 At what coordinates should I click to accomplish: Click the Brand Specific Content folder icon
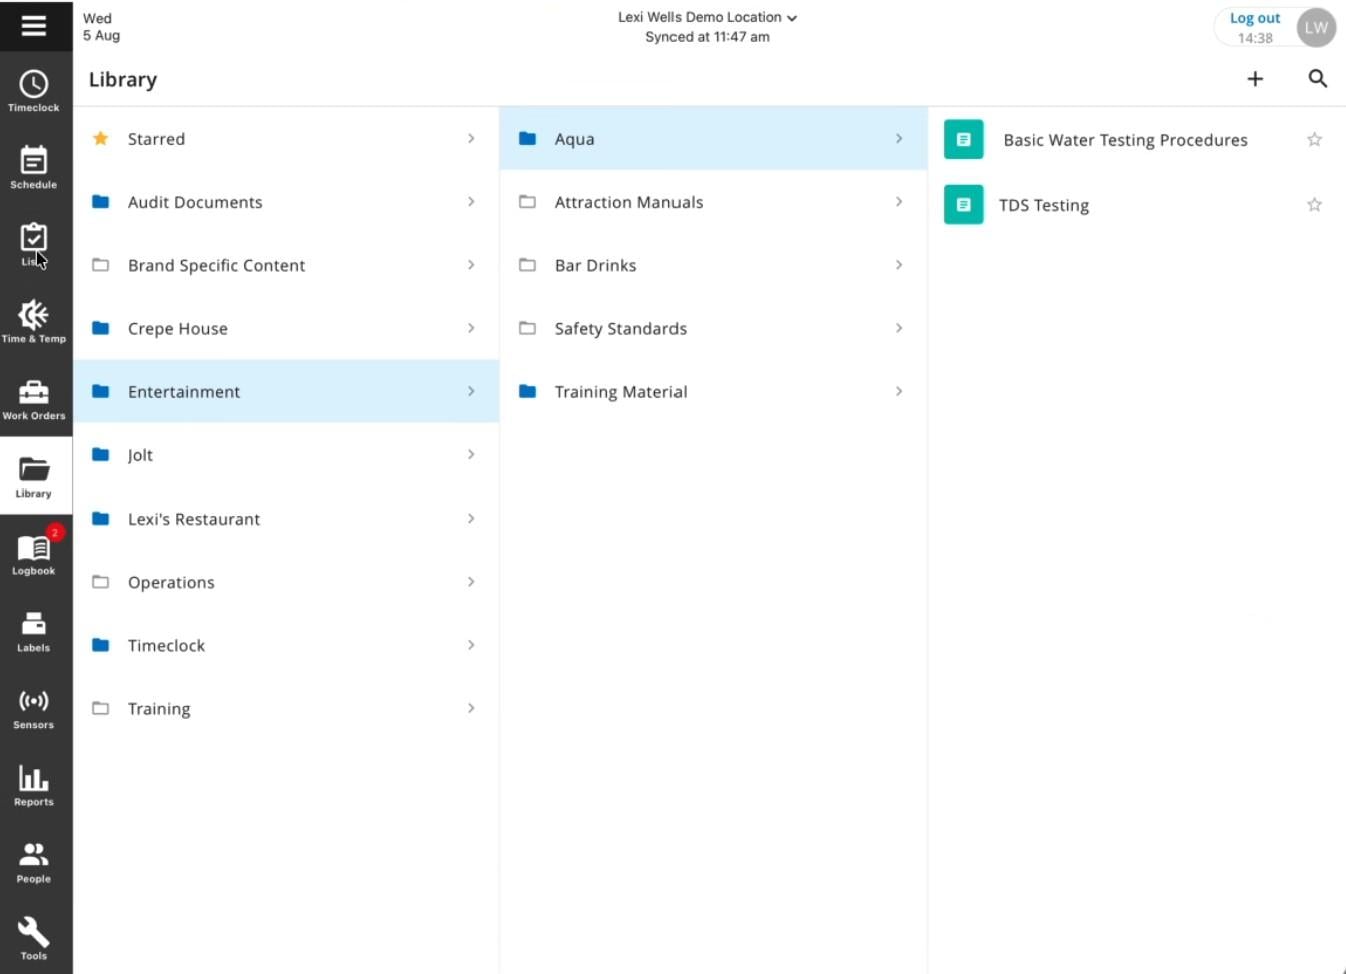click(100, 265)
